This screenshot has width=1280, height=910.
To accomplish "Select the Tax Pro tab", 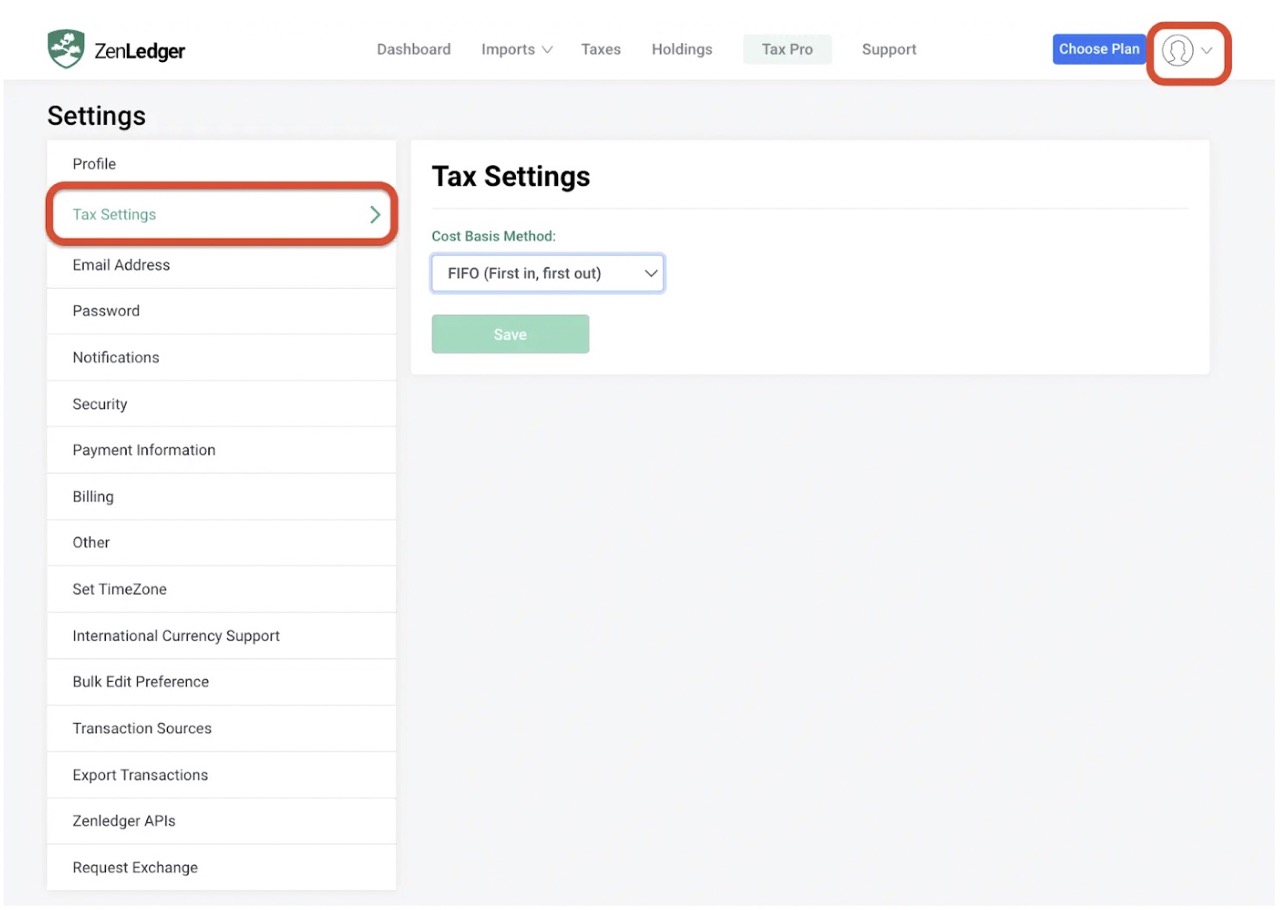I will pyautogui.click(x=787, y=49).
